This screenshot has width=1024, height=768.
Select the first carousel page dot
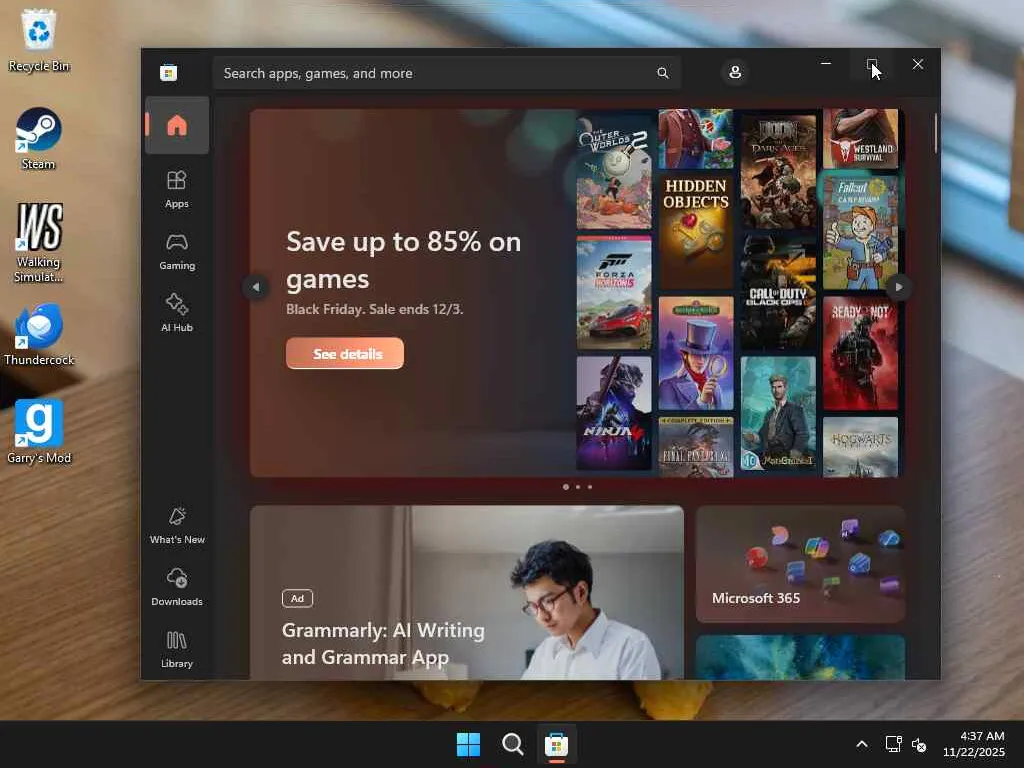click(566, 487)
